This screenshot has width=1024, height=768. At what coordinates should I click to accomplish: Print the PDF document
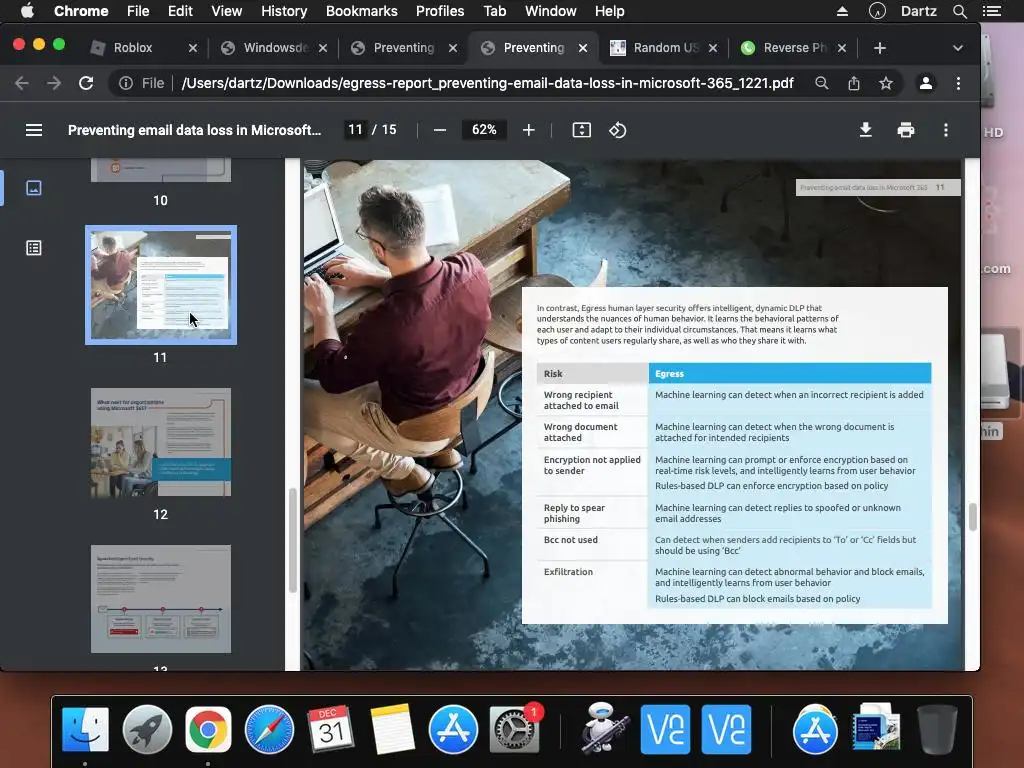pyautogui.click(x=906, y=130)
